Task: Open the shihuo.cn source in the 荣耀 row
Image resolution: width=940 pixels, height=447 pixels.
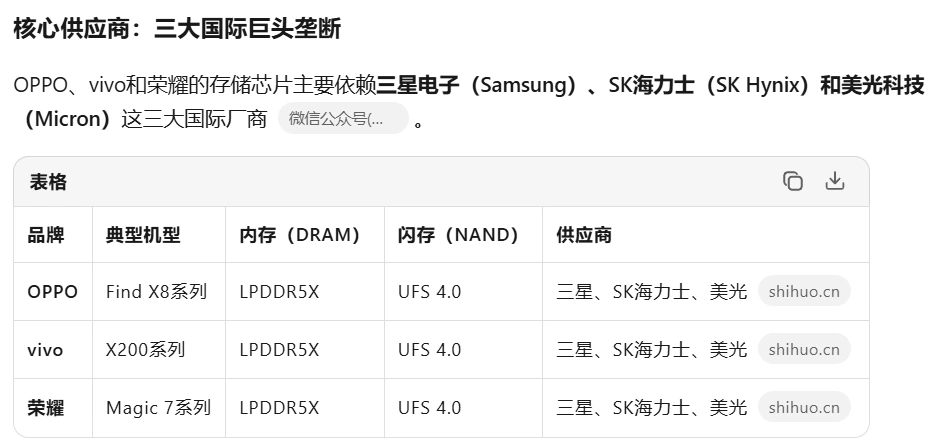Action: click(x=804, y=408)
